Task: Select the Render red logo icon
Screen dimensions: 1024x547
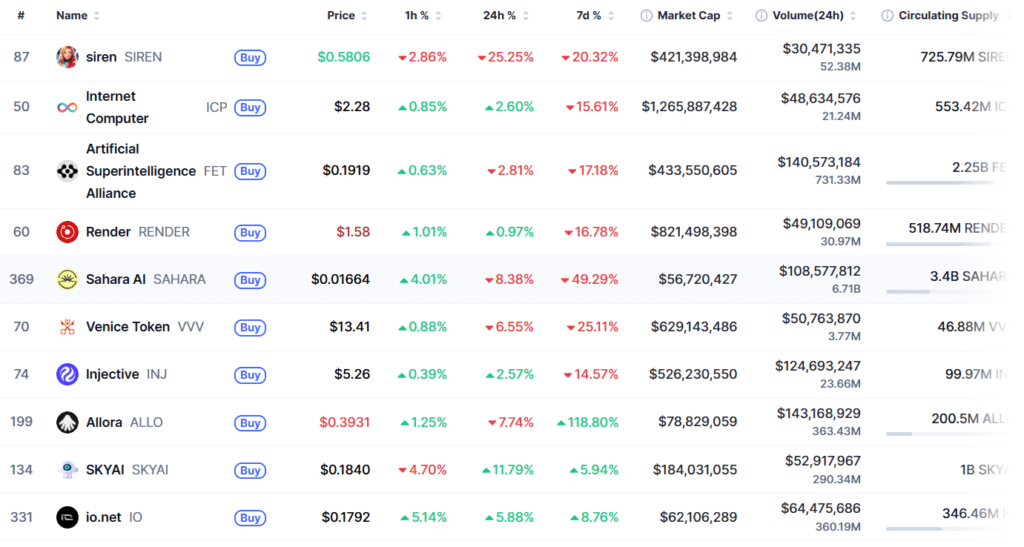Action: (x=67, y=232)
